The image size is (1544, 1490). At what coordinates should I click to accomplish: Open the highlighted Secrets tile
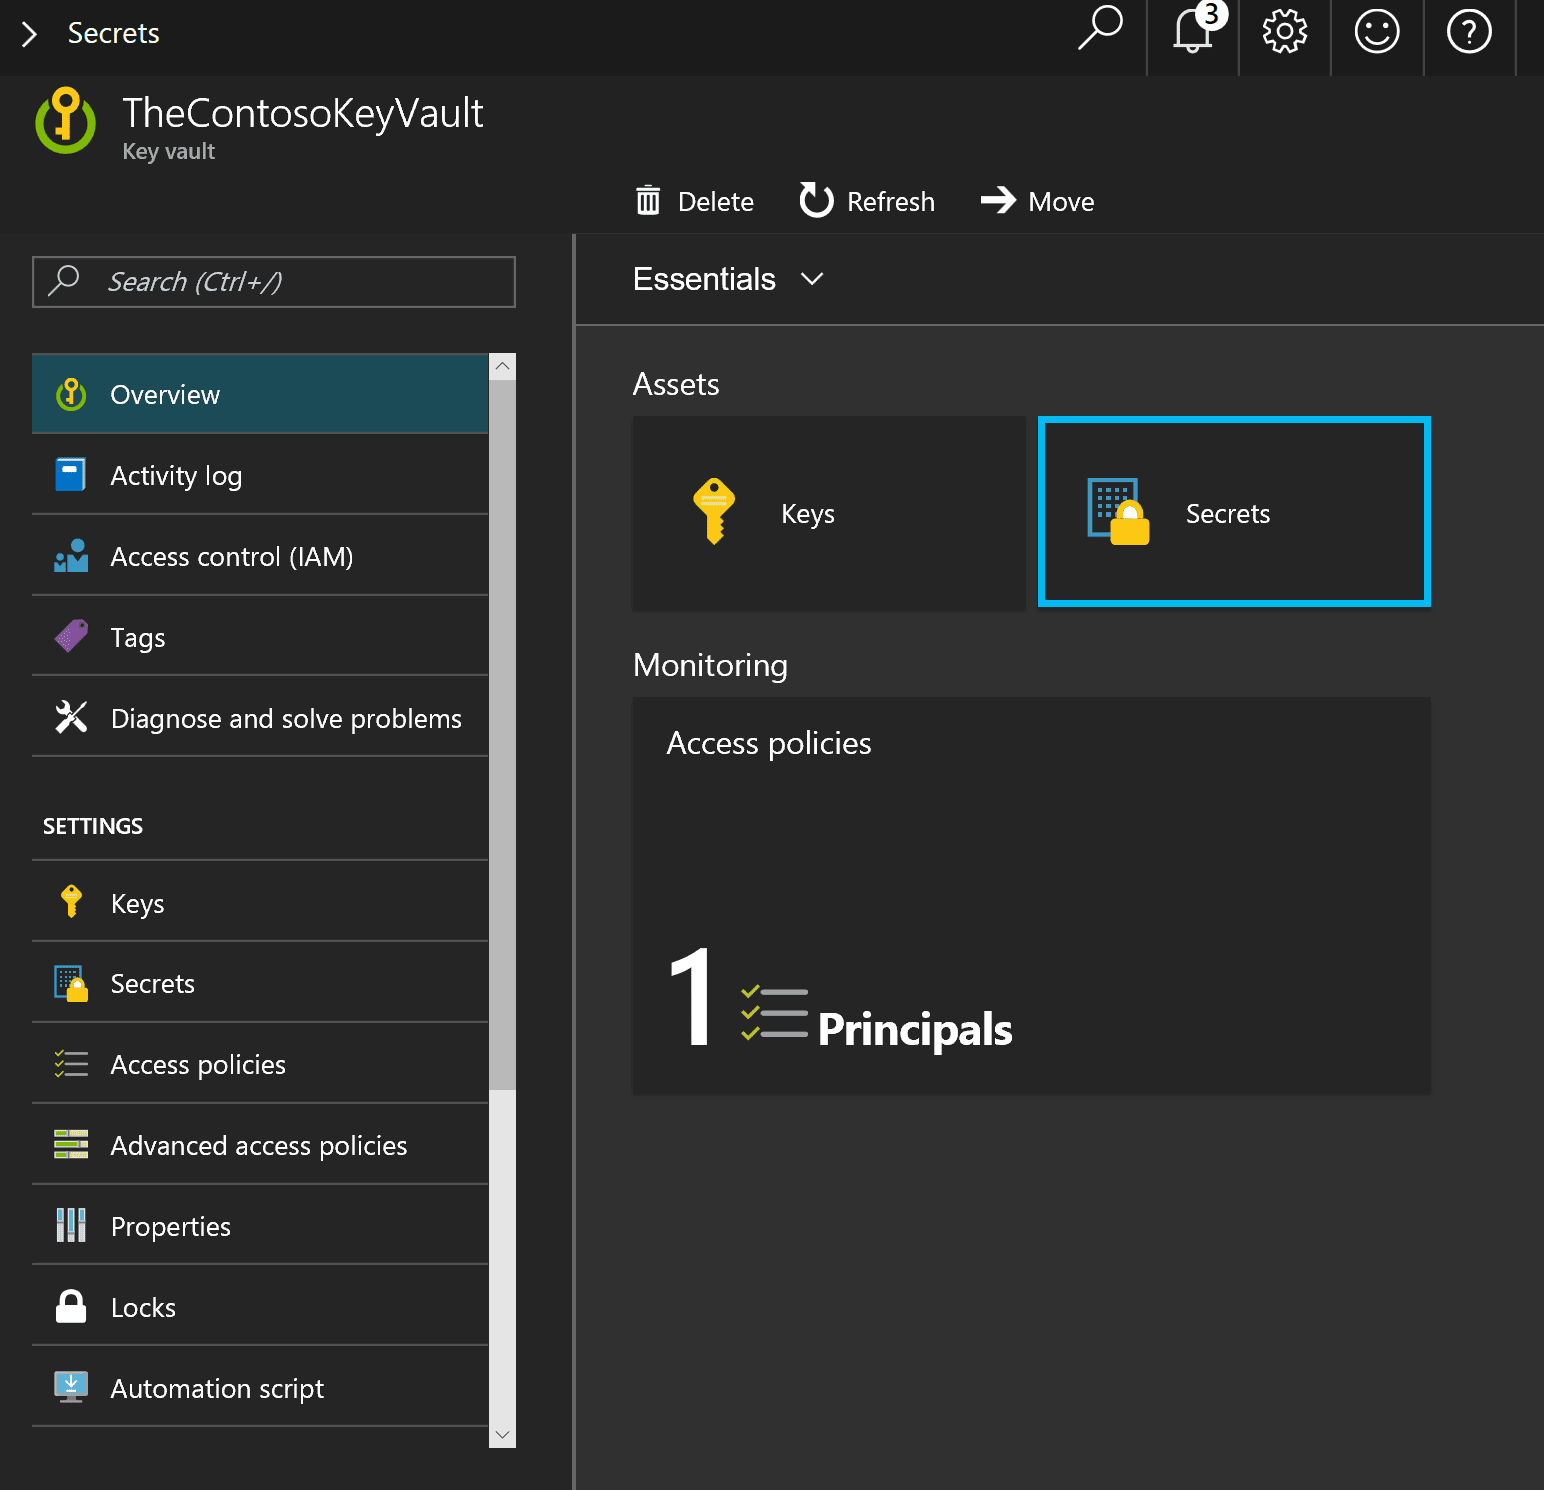pyautogui.click(x=1234, y=511)
